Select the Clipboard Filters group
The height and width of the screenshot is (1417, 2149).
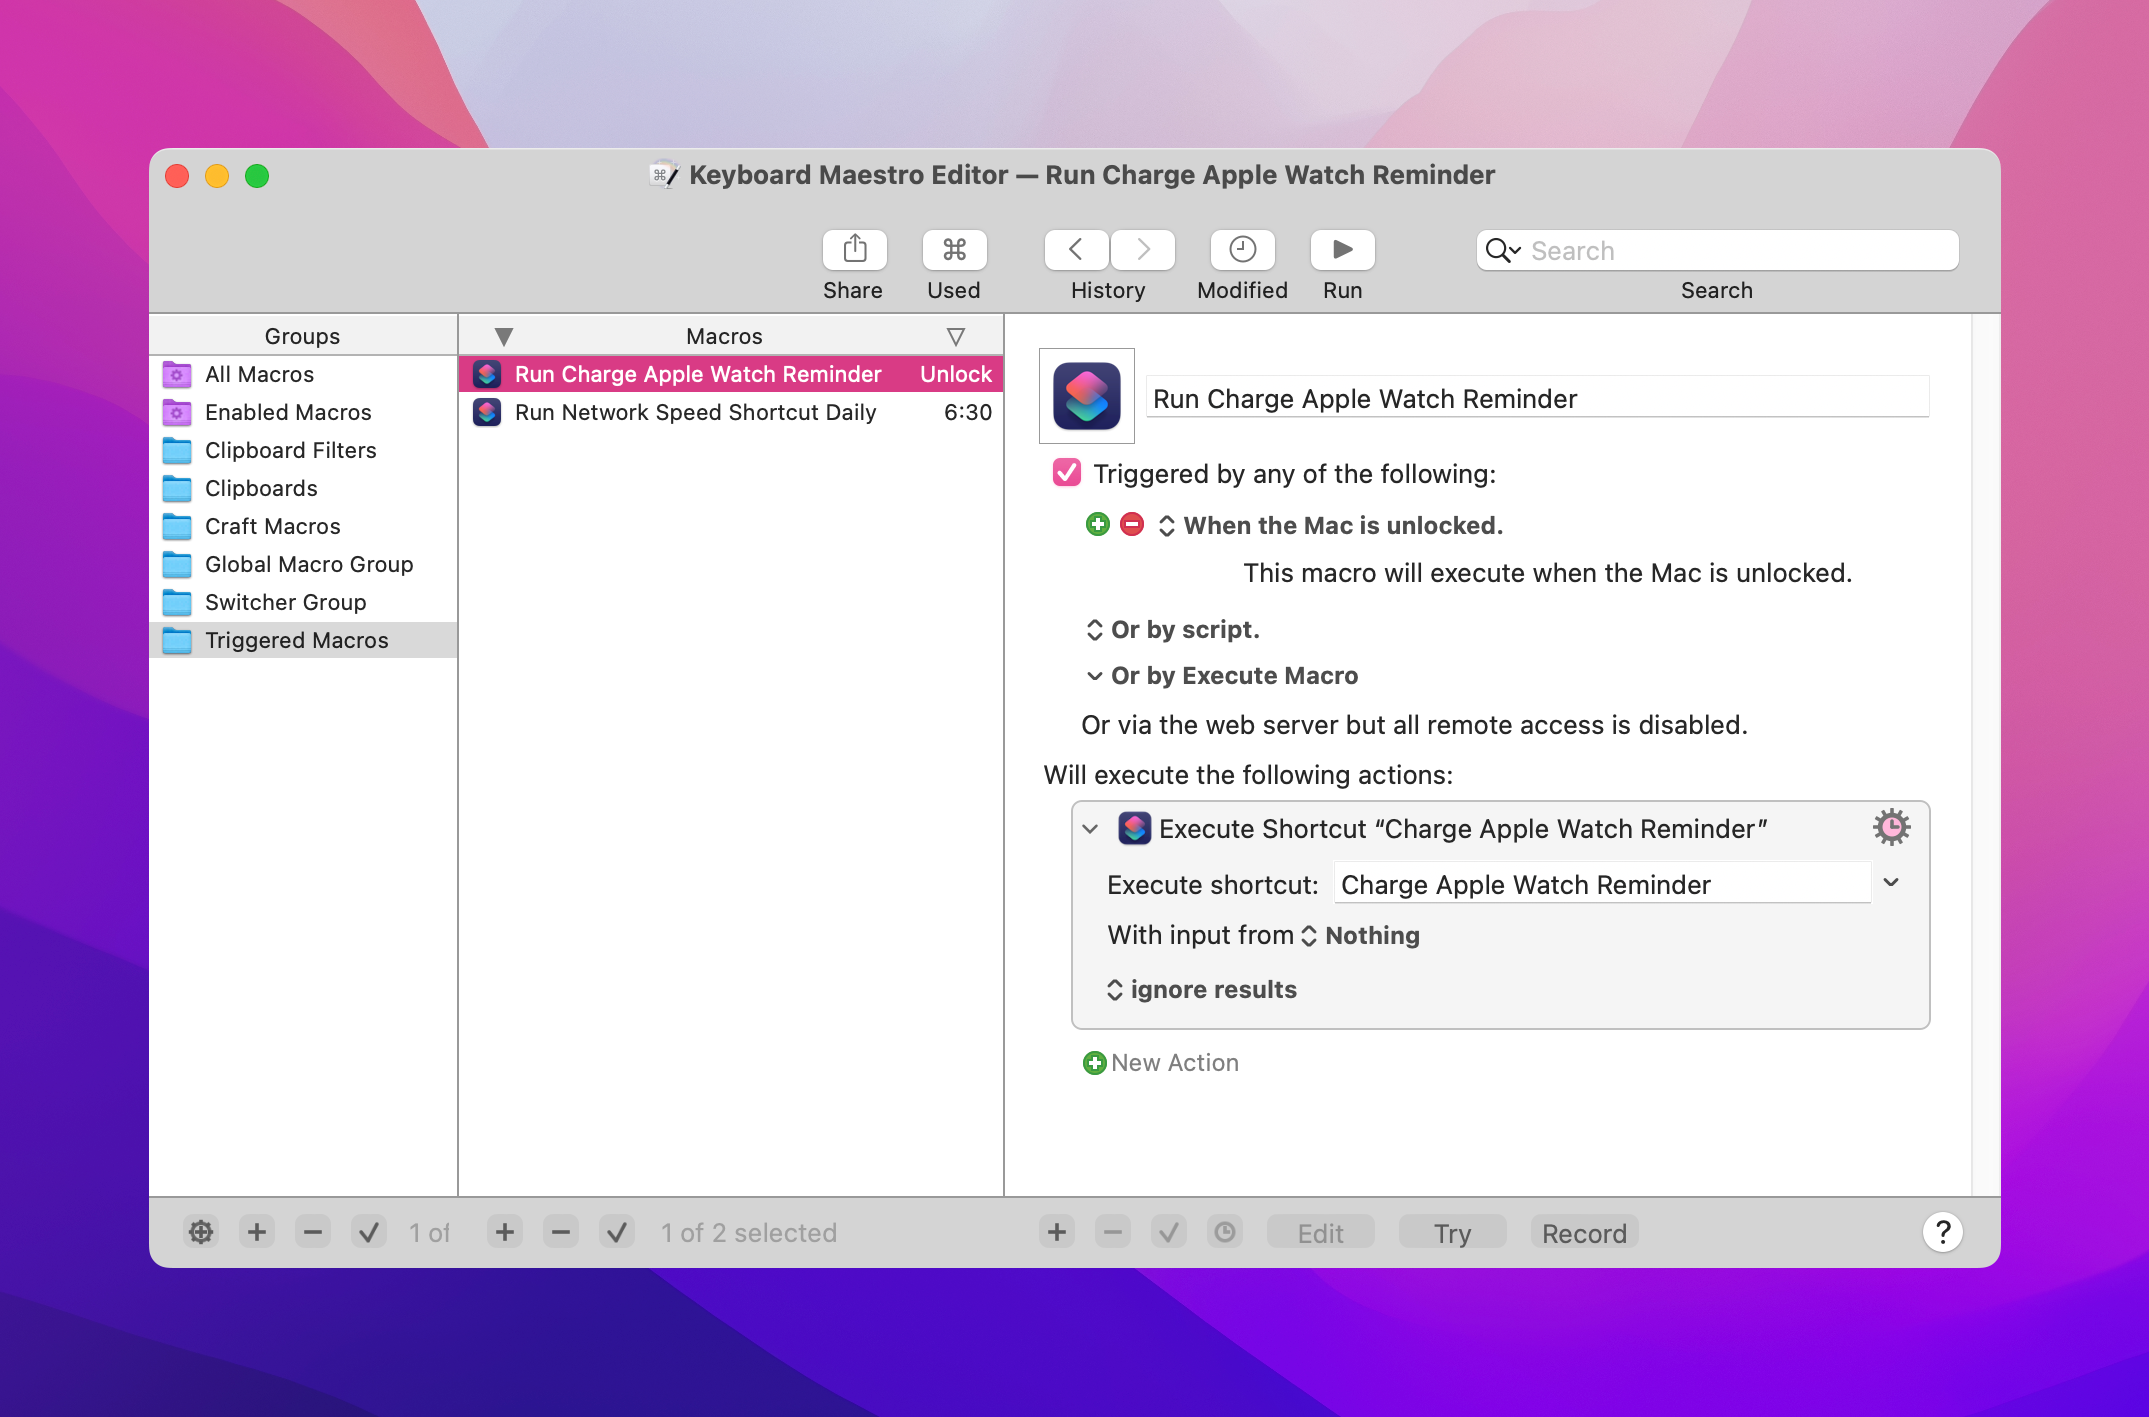pos(304,450)
